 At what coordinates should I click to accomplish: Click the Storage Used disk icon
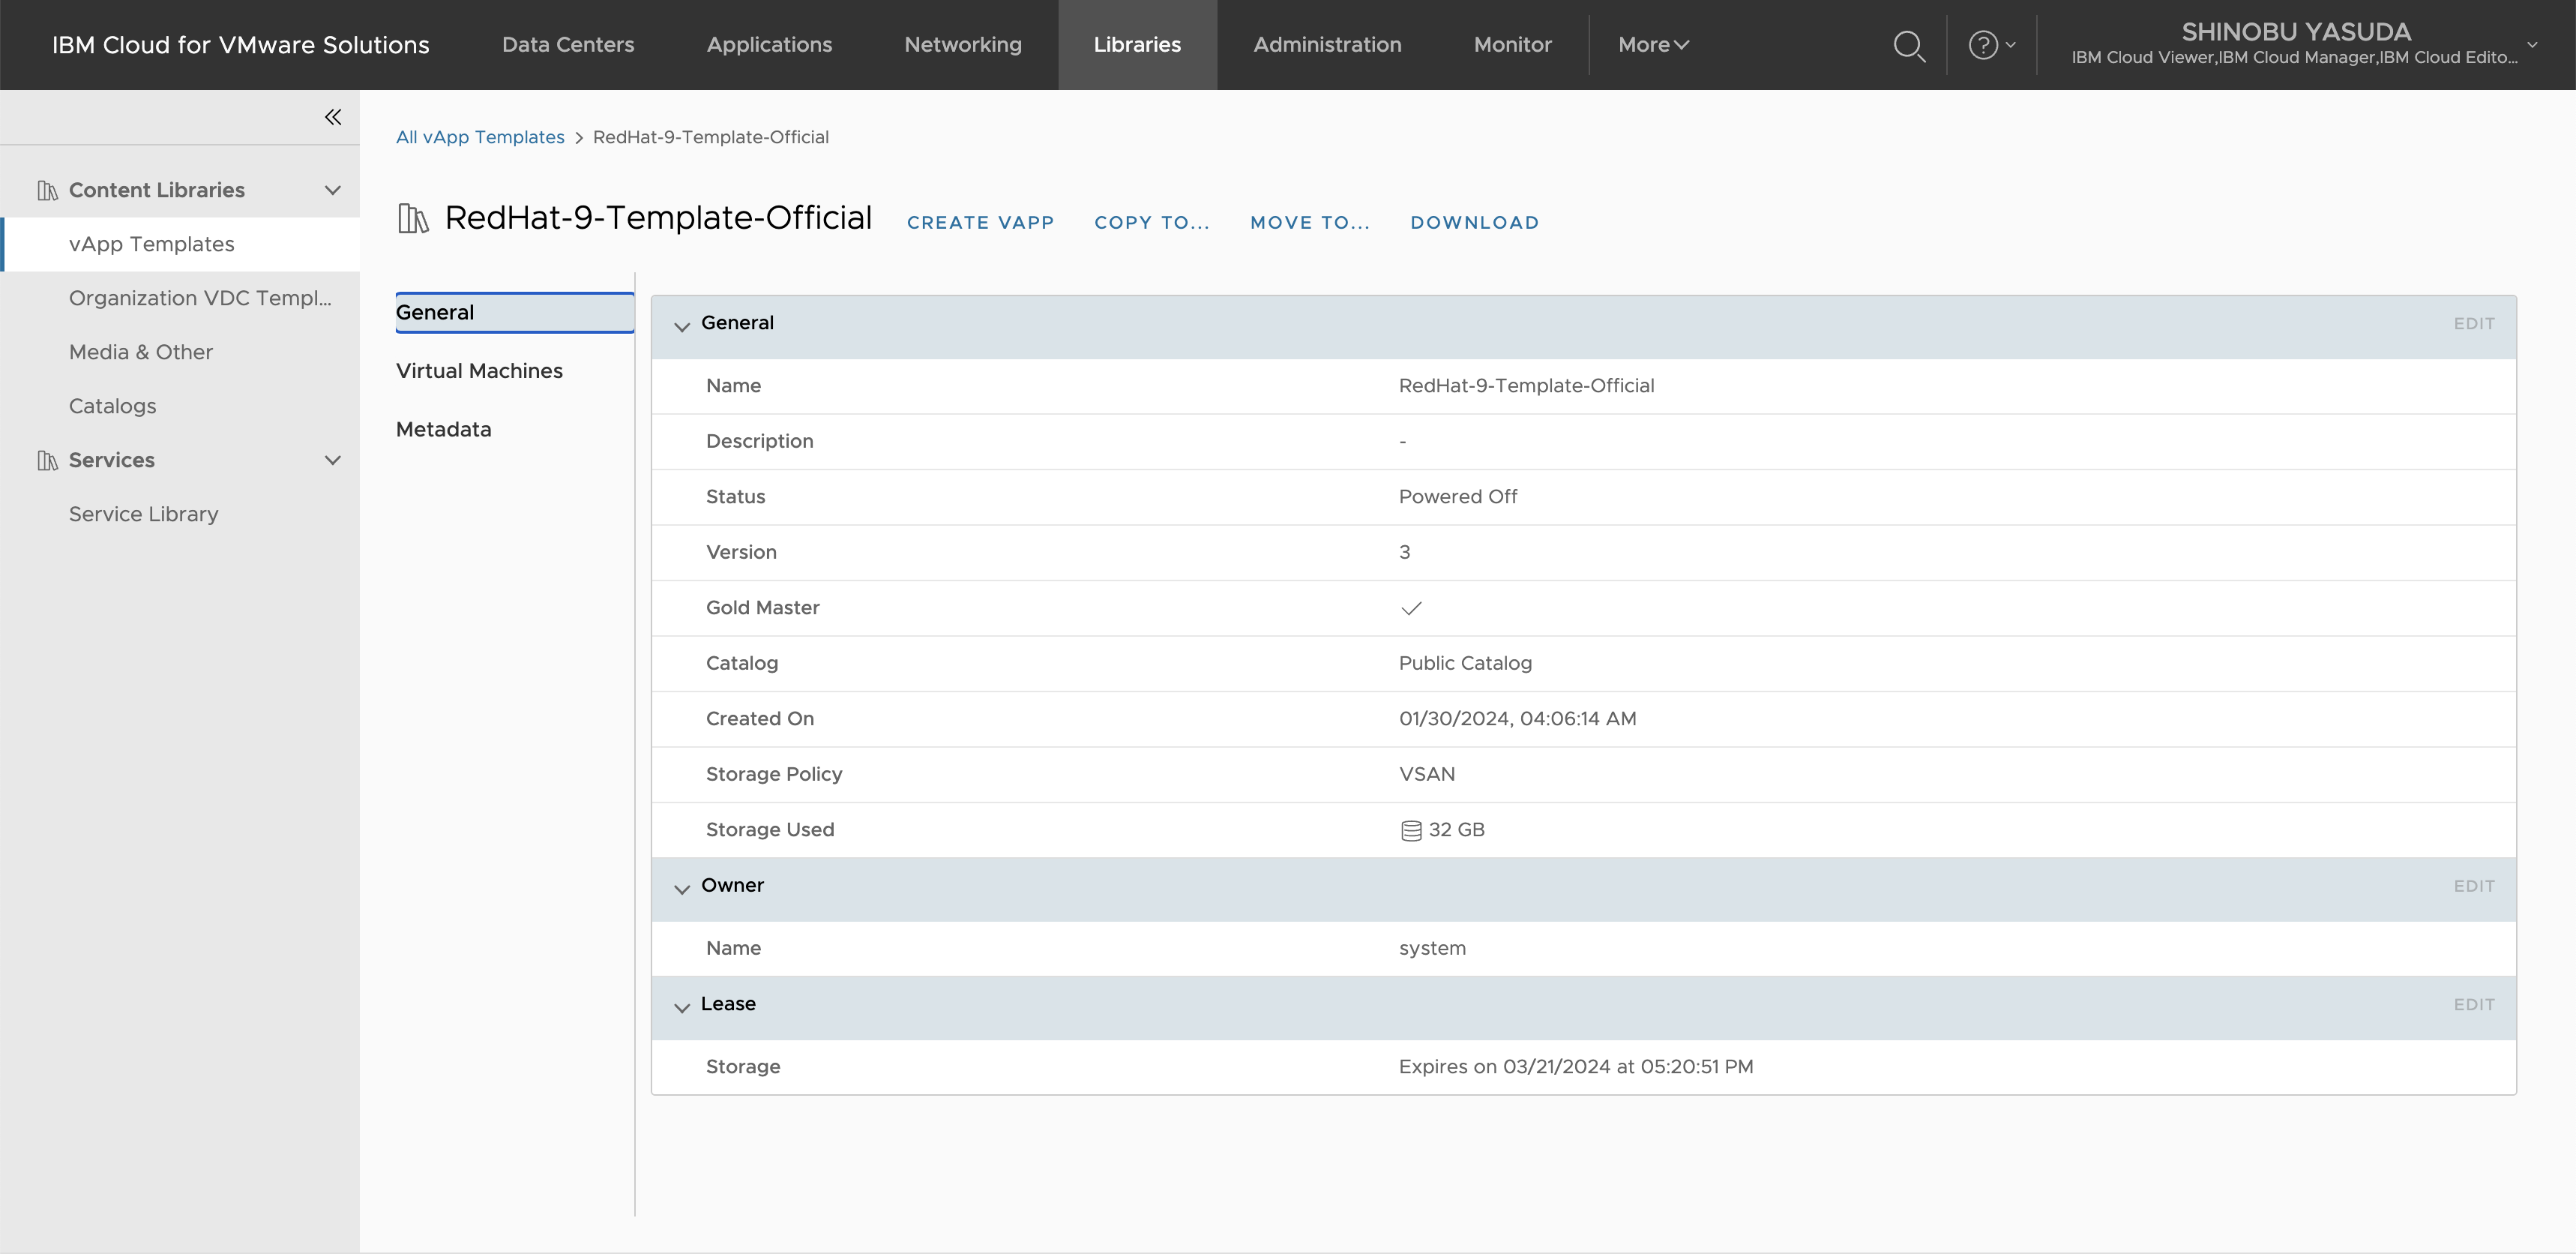coord(1411,830)
